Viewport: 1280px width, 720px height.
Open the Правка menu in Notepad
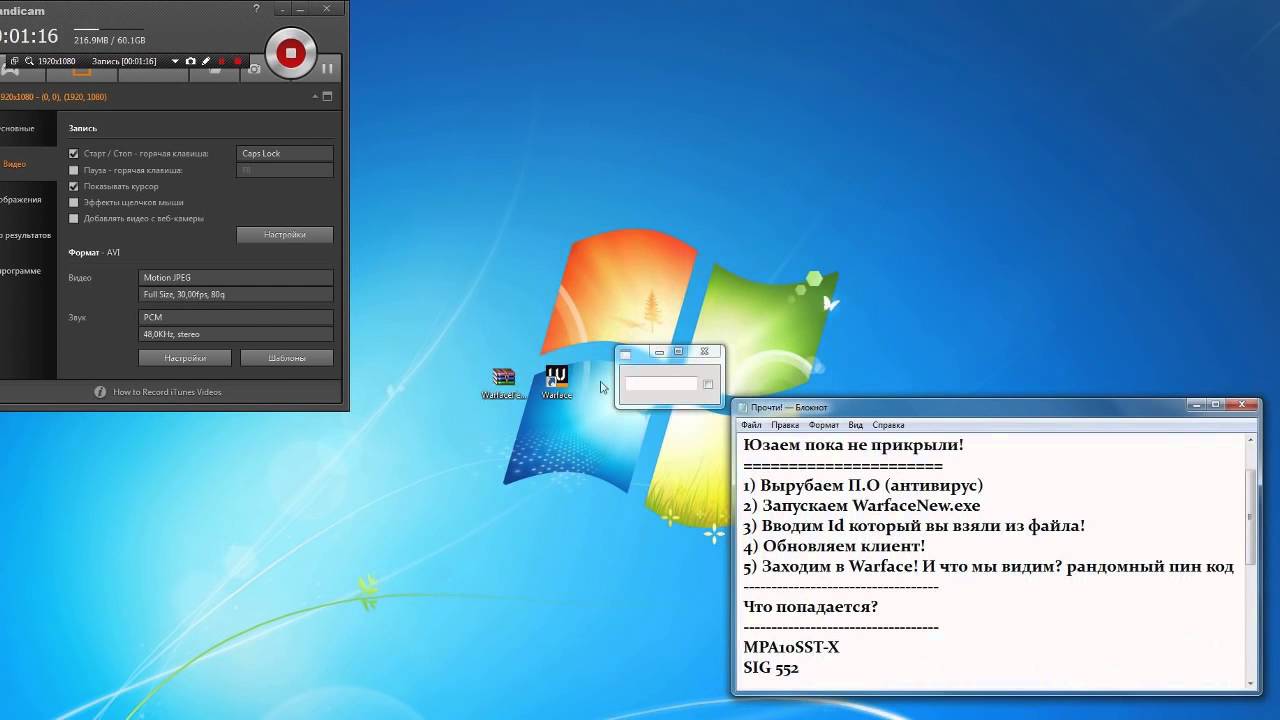[x=785, y=425]
